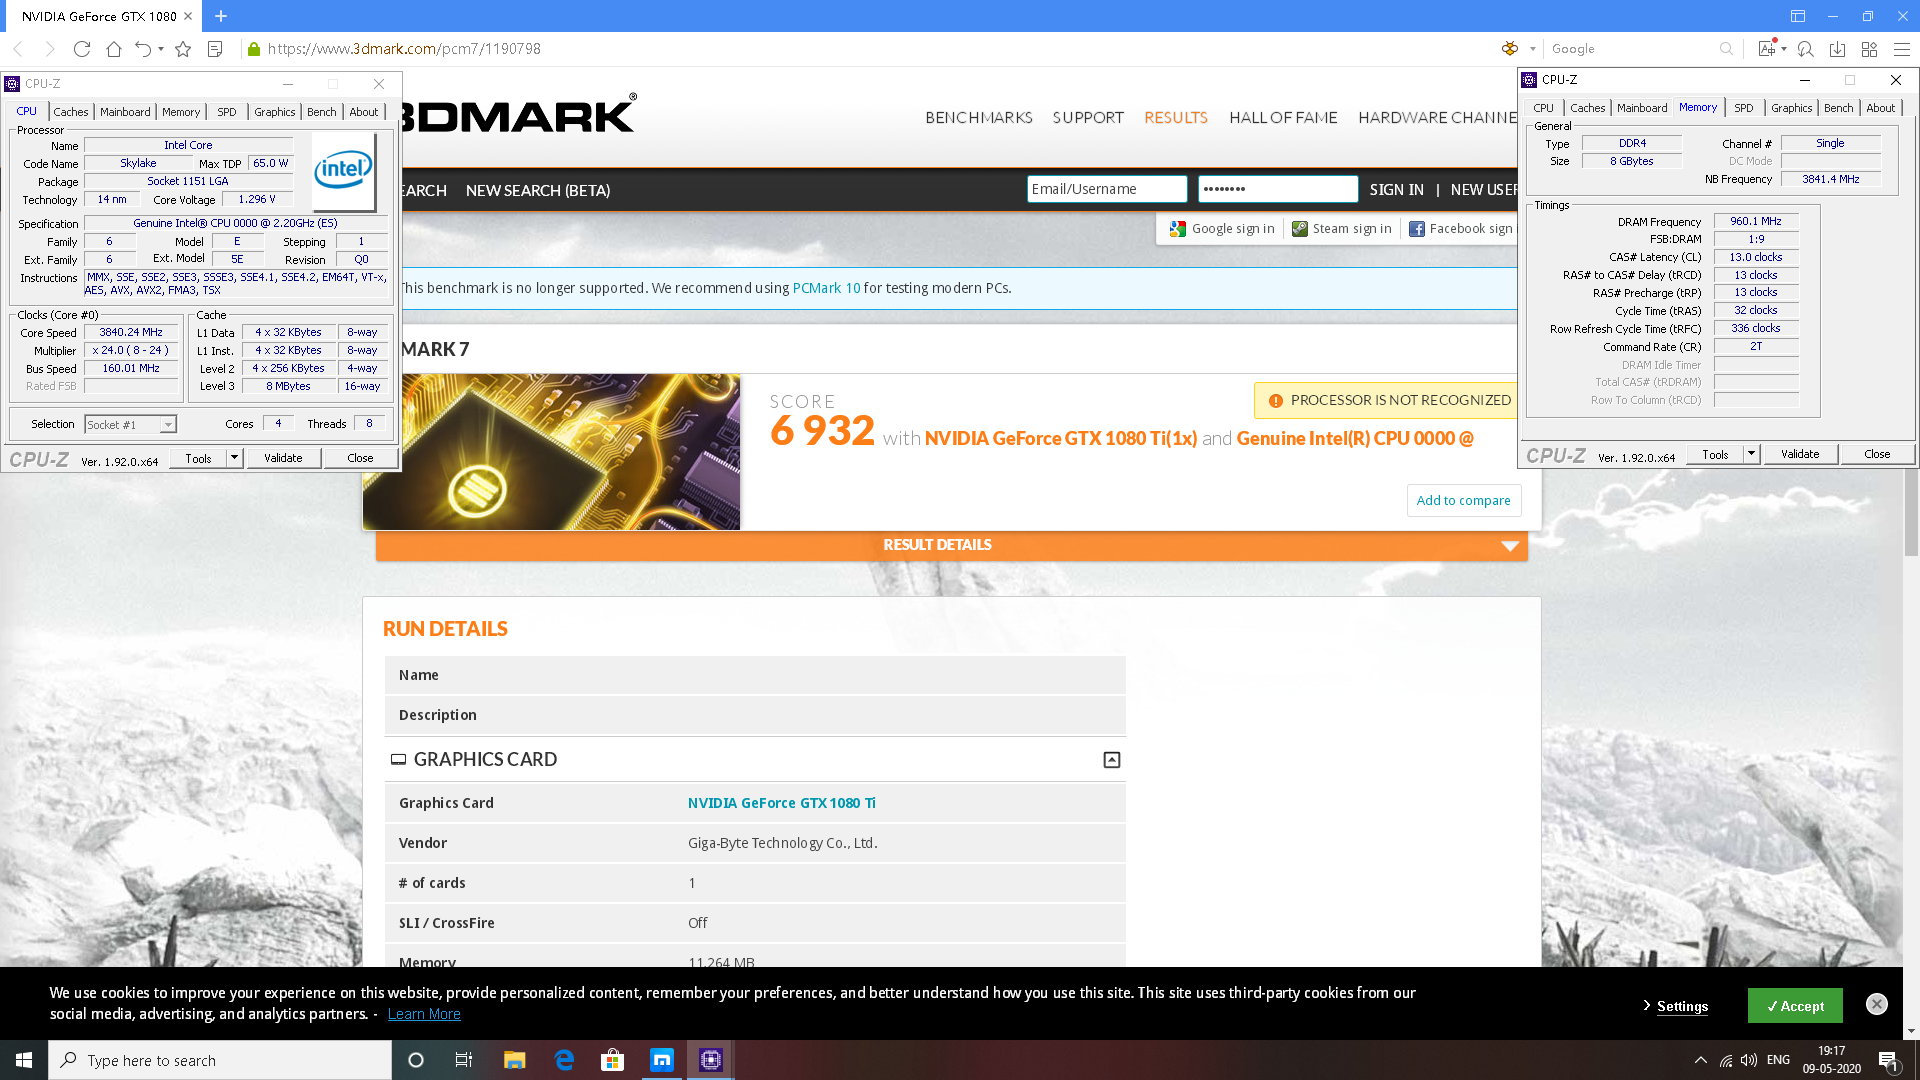Click NEW SEARCH (BETA) link
This screenshot has width=1920, height=1080.
[x=537, y=190]
